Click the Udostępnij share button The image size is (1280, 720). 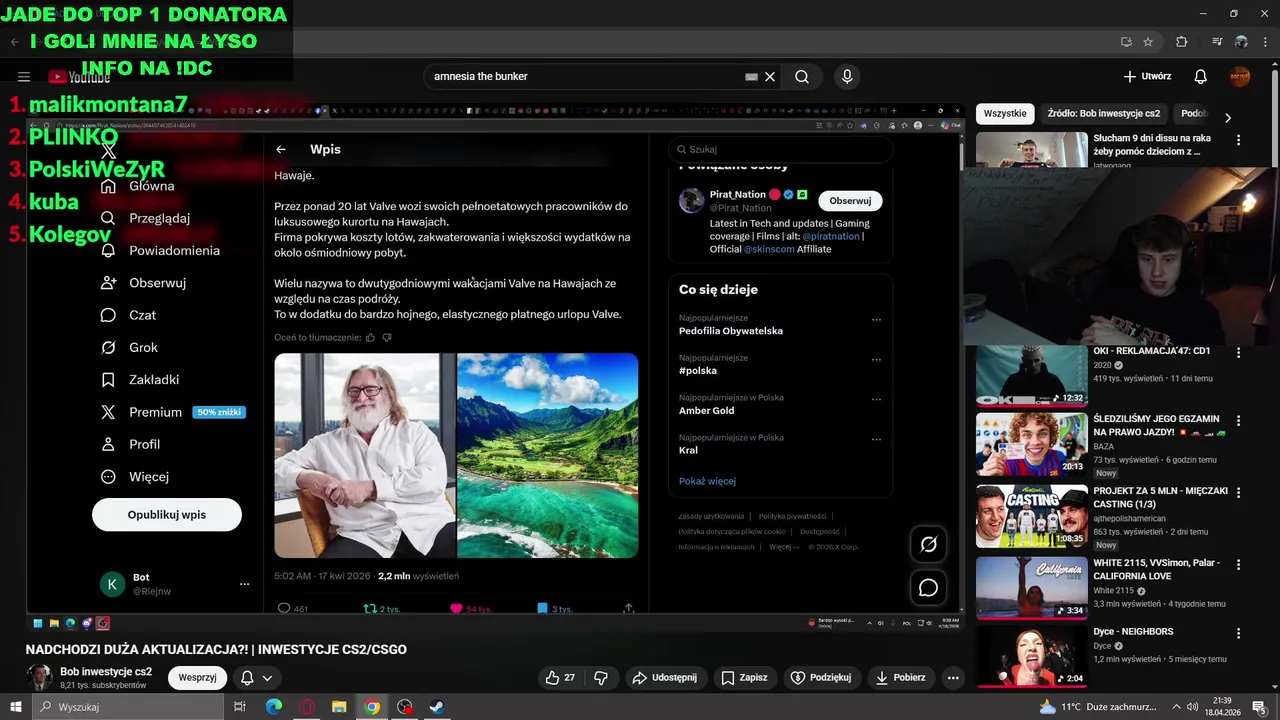[664, 677]
